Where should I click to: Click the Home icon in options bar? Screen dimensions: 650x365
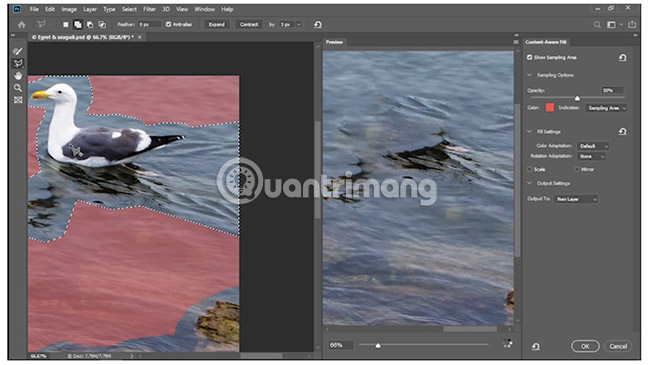pyautogui.click(x=22, y=25)
